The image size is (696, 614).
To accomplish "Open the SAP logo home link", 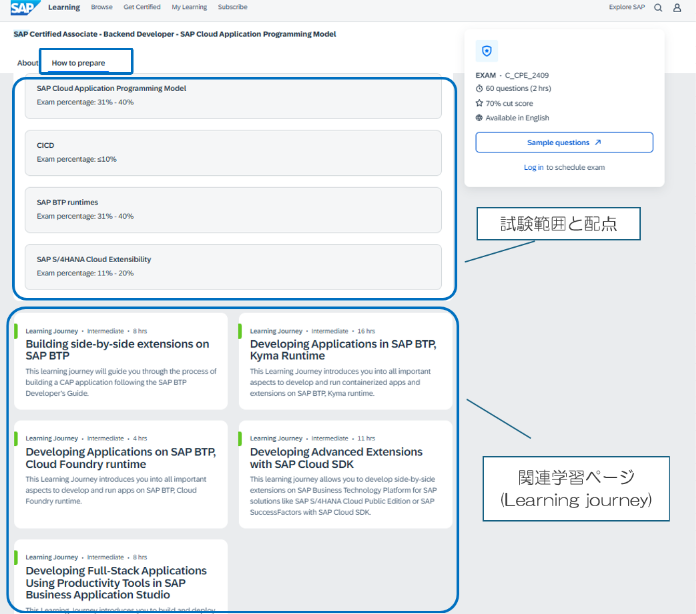I will pos(25,8).
